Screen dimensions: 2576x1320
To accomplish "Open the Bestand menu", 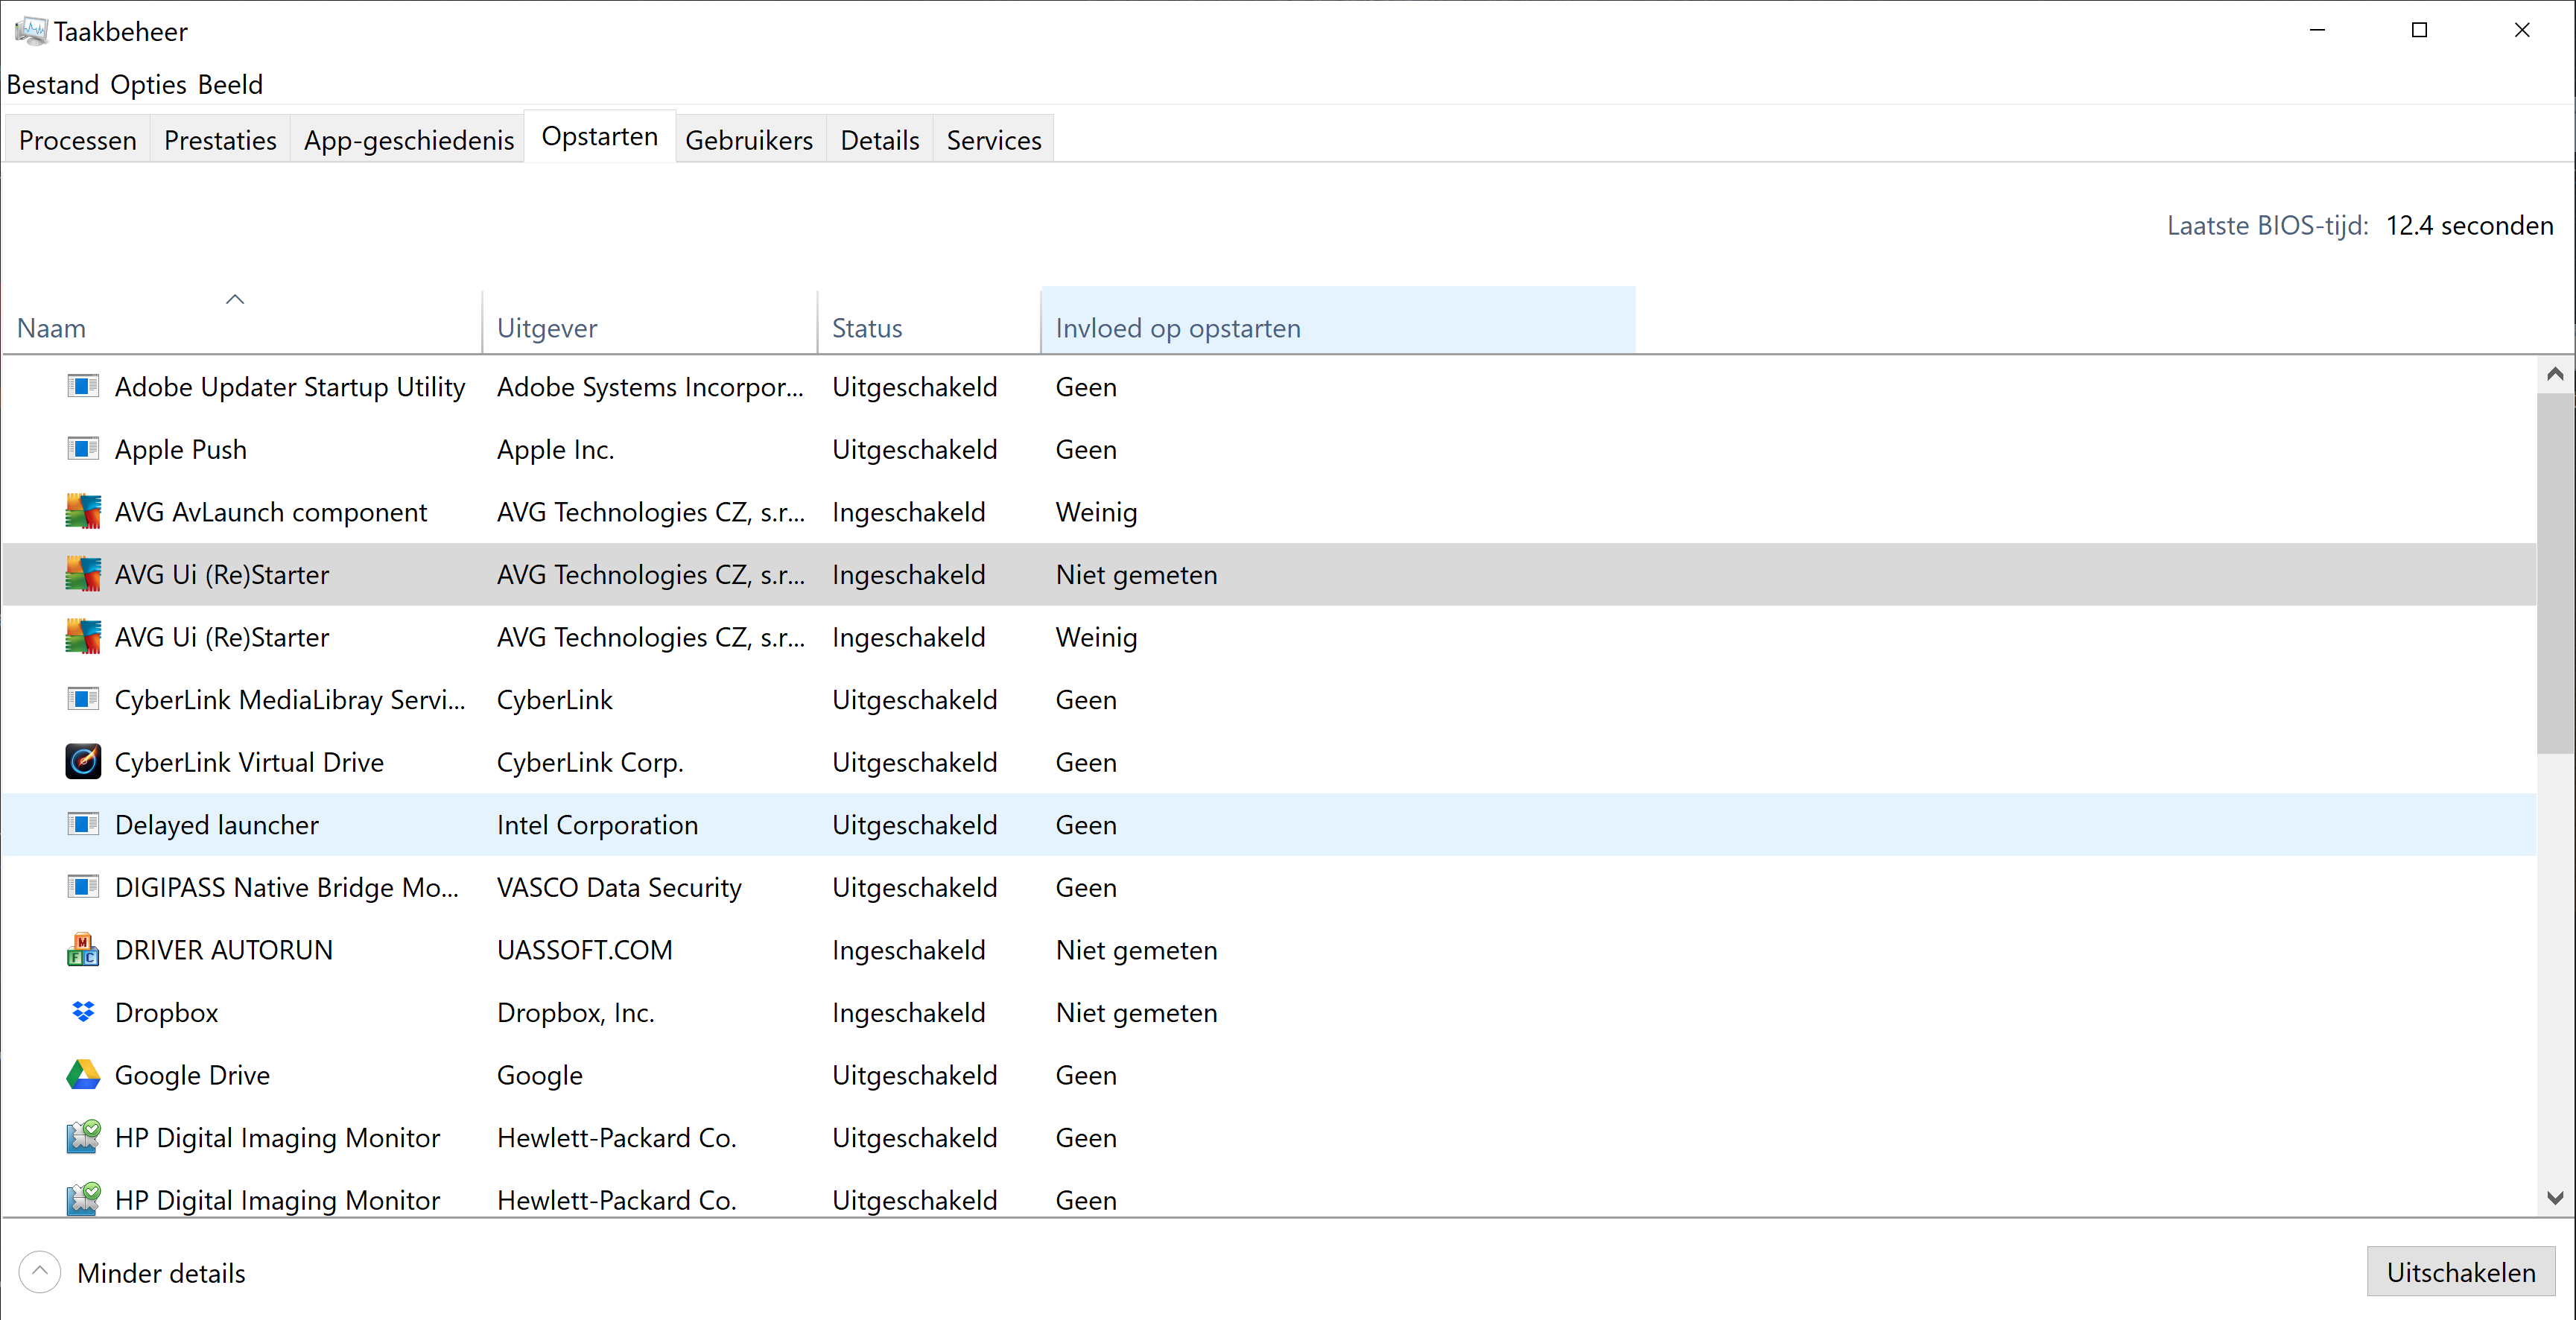I will click(52, 84).
